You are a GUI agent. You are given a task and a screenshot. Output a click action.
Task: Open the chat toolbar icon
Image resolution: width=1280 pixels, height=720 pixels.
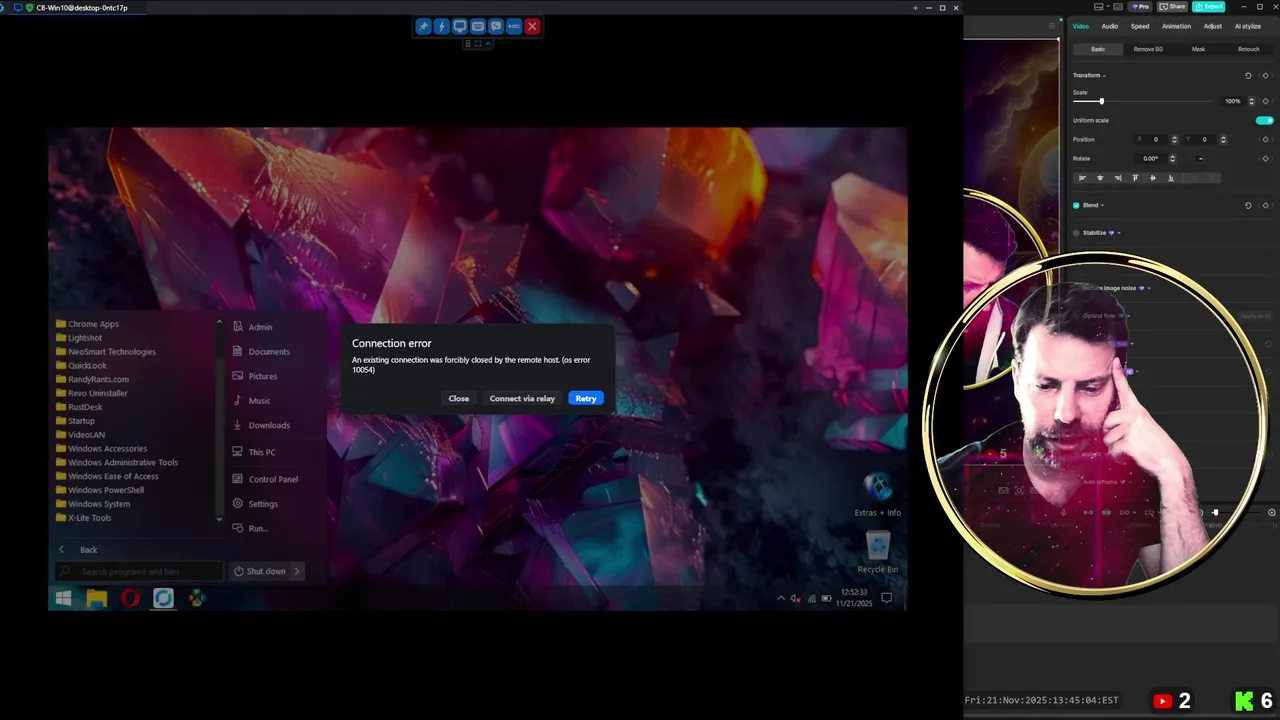(x=496, y=27)
